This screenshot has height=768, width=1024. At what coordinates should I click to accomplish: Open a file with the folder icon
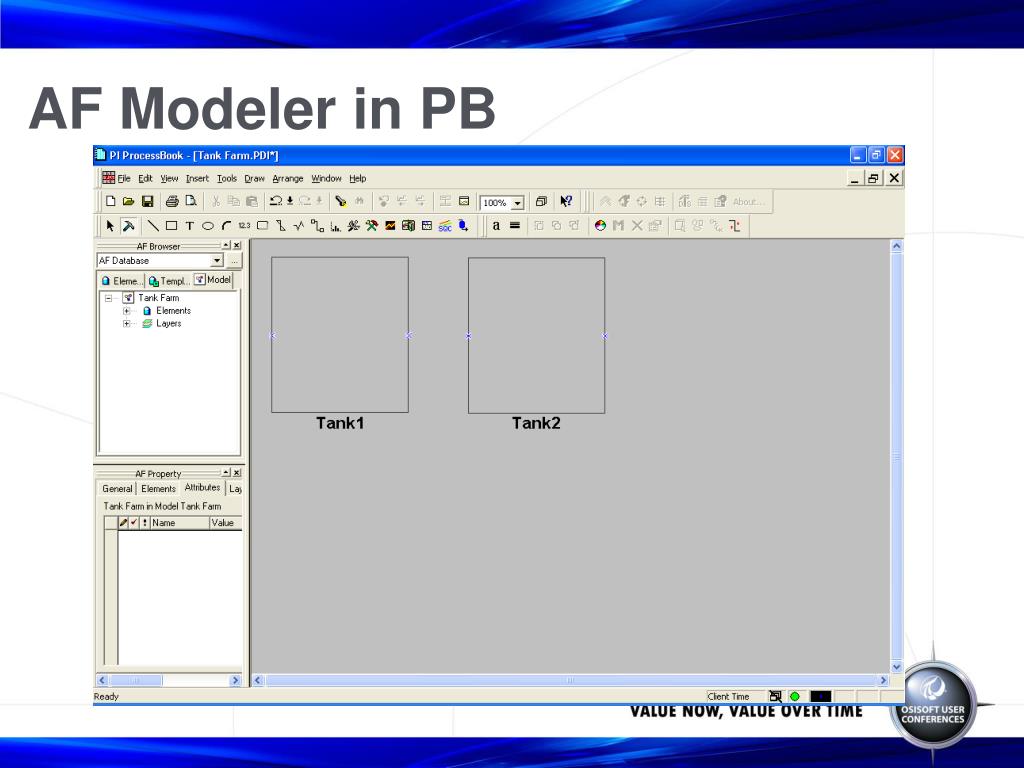(129, 201)
